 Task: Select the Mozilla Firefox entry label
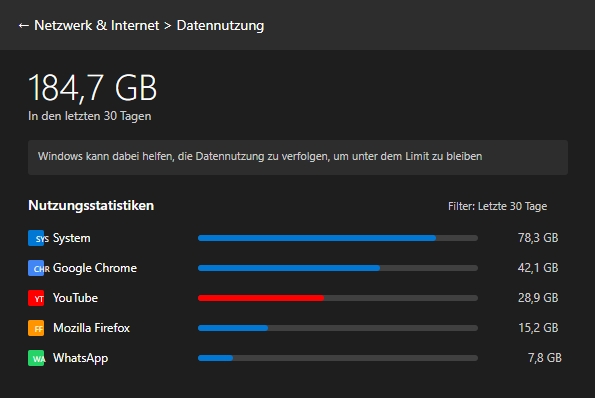91,328
